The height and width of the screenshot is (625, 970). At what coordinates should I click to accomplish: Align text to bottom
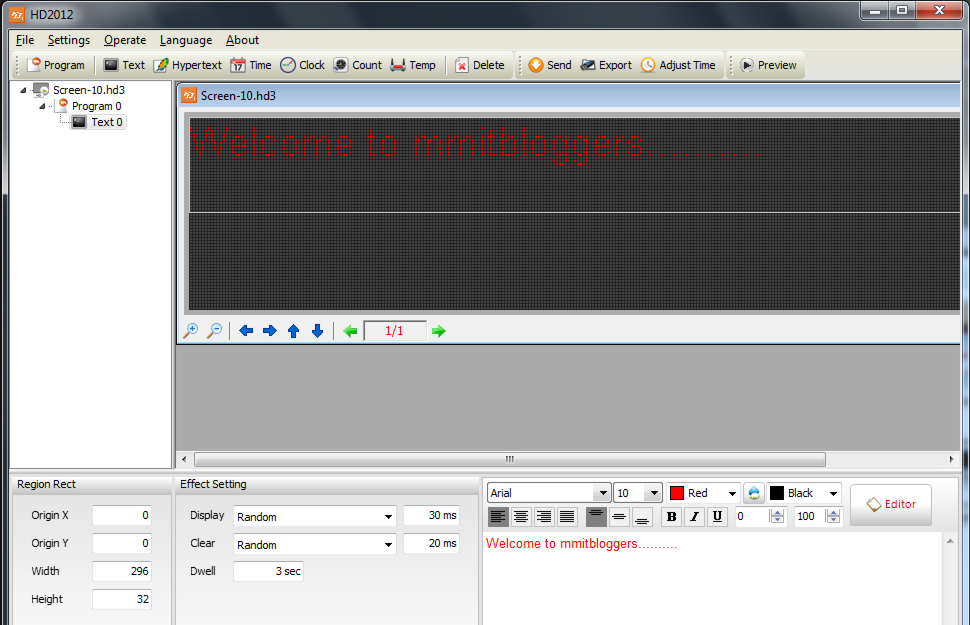[642, 516]
